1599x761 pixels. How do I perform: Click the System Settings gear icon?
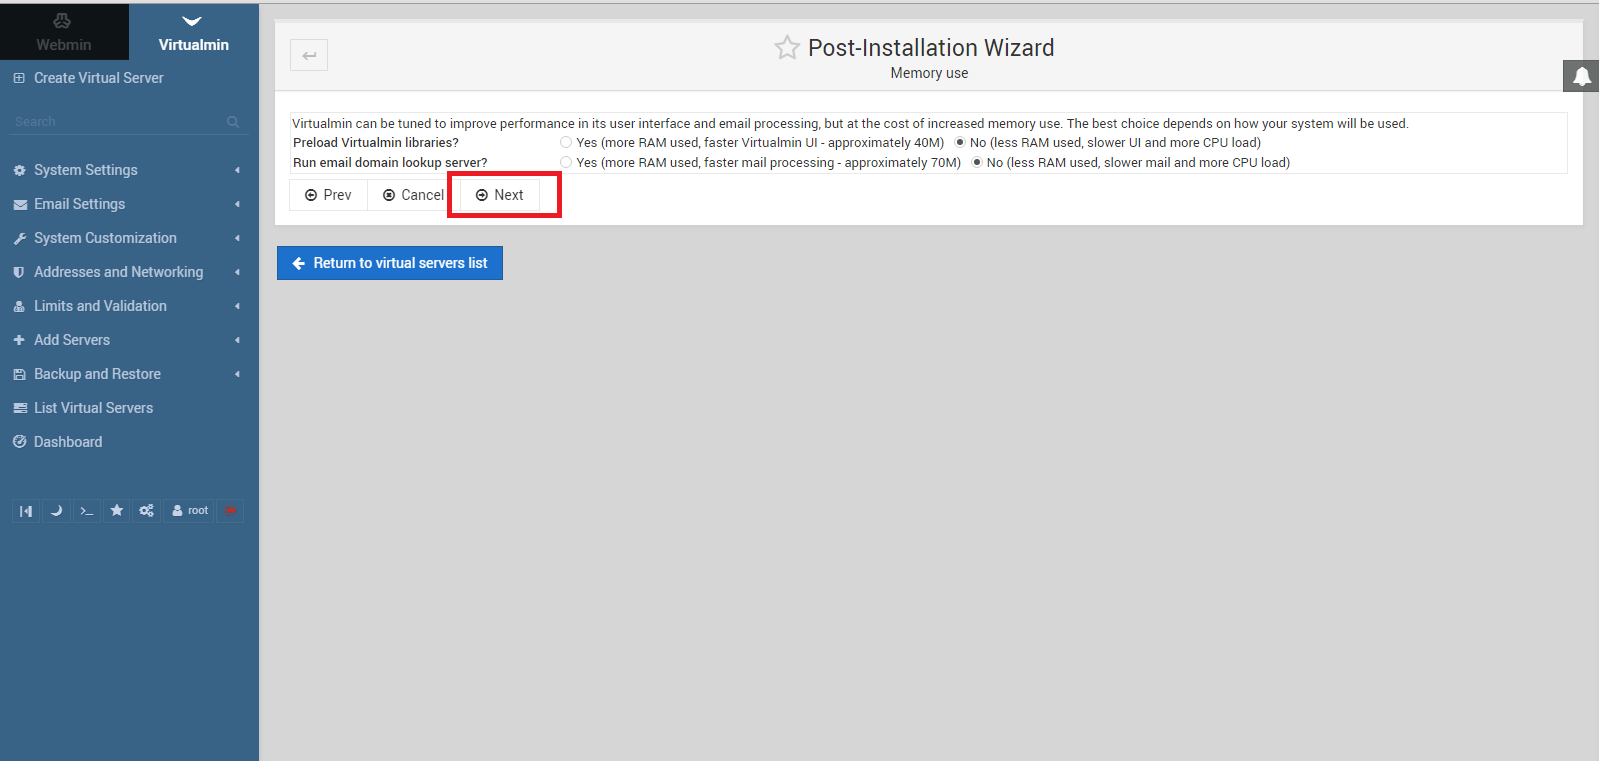[x=19, y=171]
